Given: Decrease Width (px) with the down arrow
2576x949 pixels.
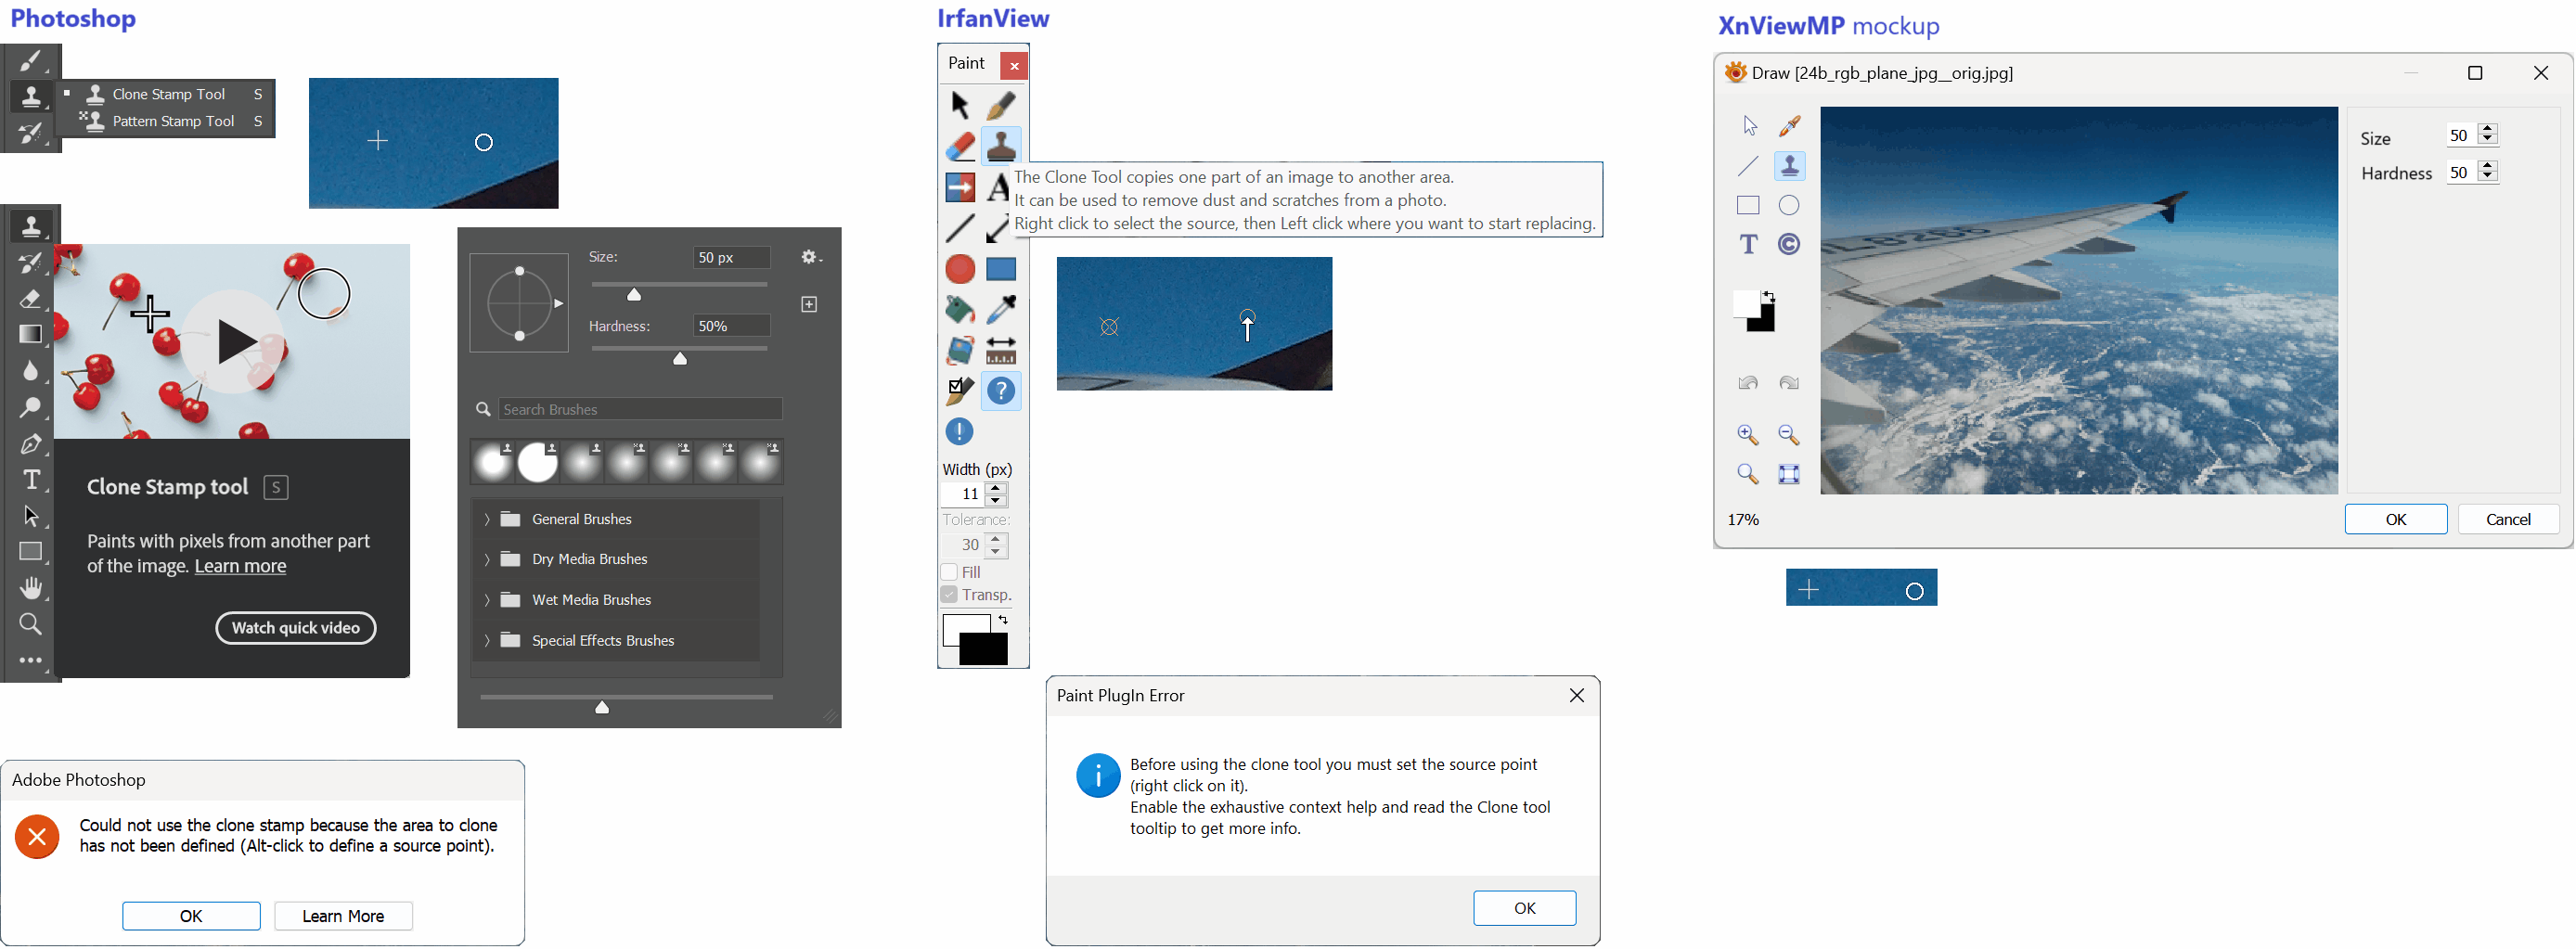Looking at the screenshot, I should pyautogui.click(x=996, y=500).
